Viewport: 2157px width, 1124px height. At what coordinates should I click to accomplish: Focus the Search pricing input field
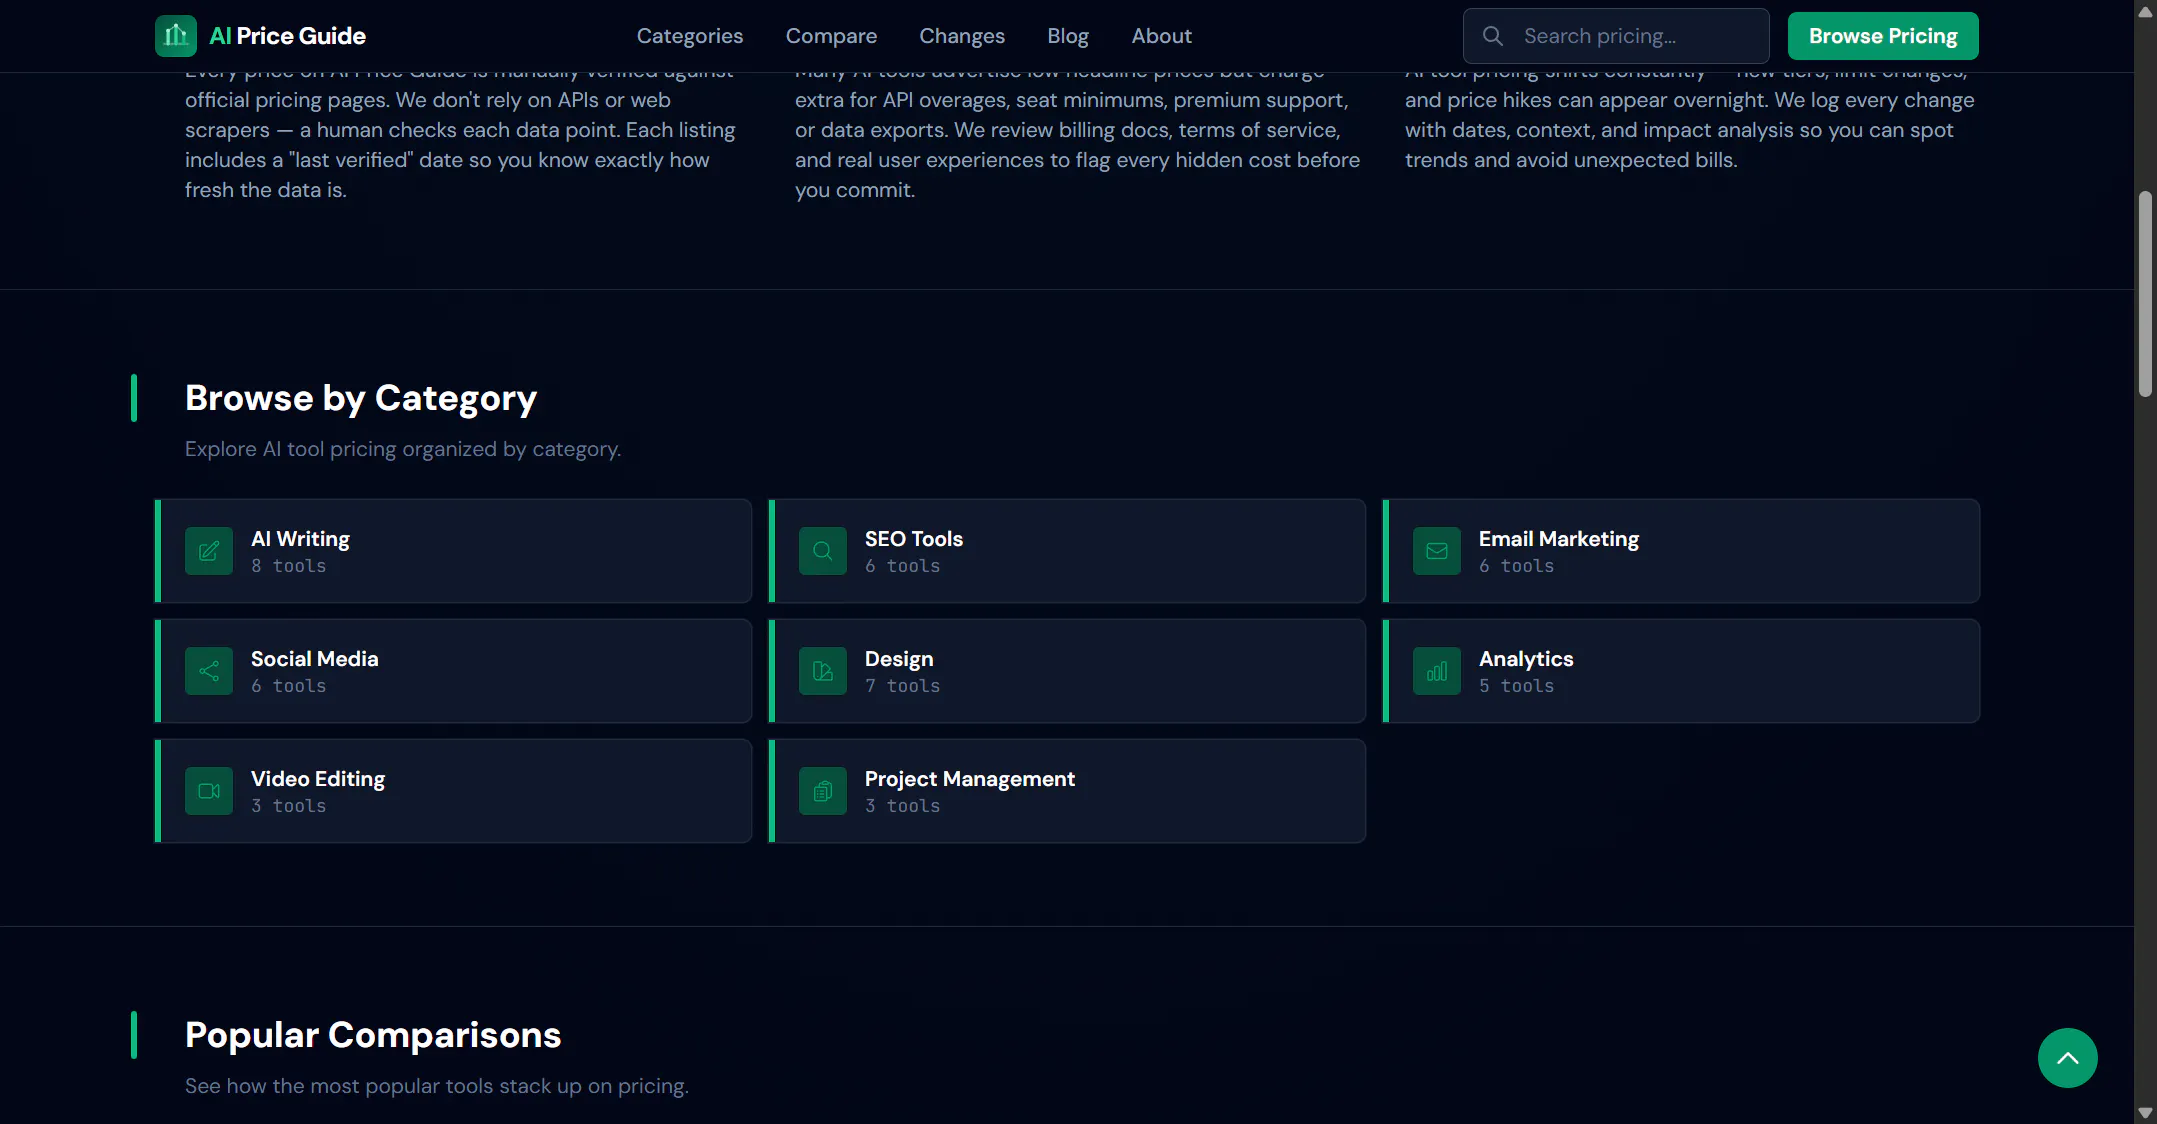(1616, 36)
